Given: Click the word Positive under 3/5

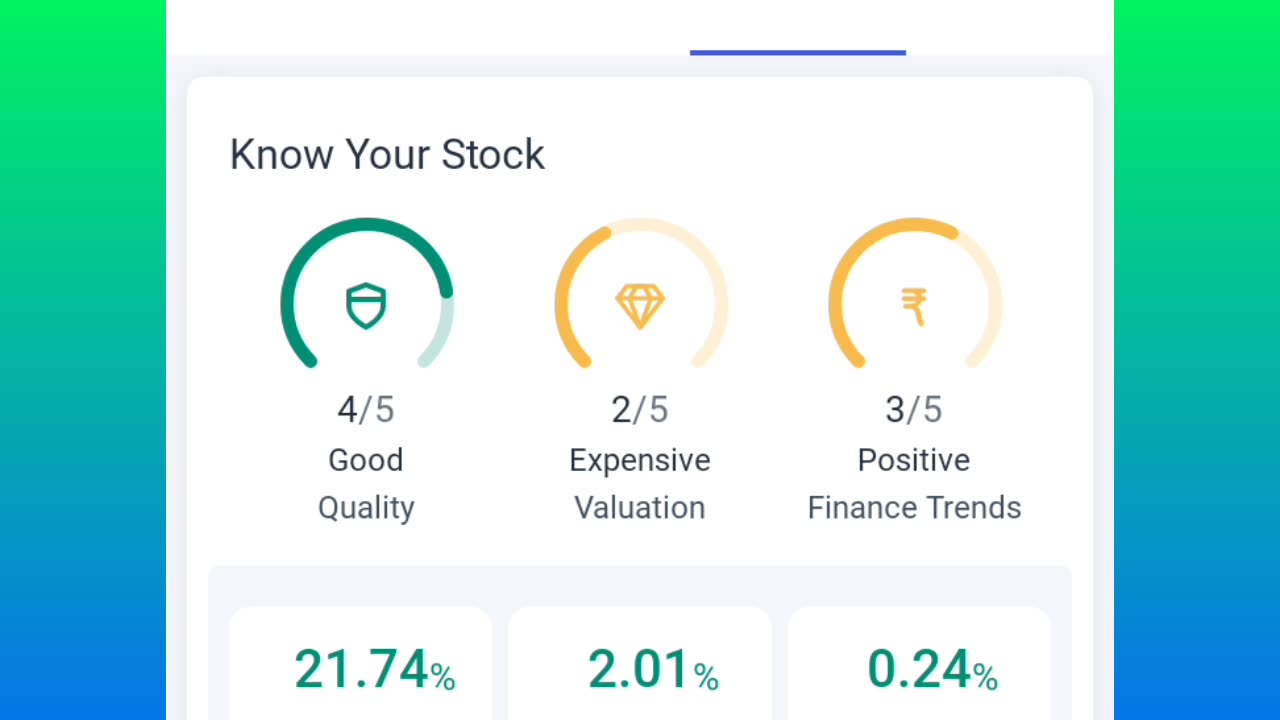Looking at the screenshot, I should click(x=914, y=460).
